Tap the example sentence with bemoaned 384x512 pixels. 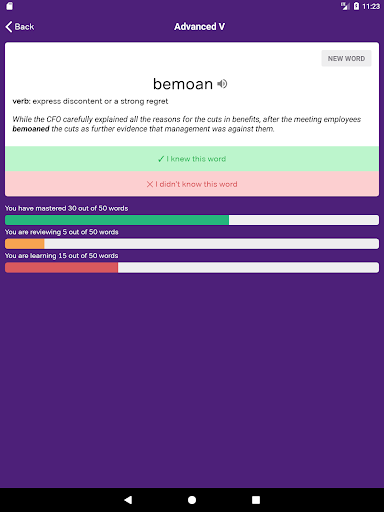click(187, 124)
